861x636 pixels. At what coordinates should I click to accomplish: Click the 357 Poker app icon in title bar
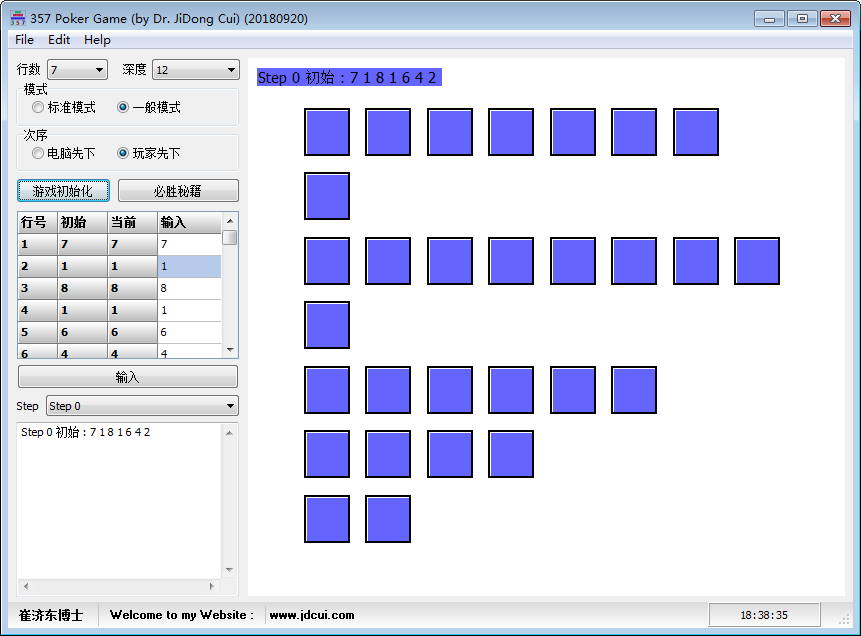coord(18,18)
